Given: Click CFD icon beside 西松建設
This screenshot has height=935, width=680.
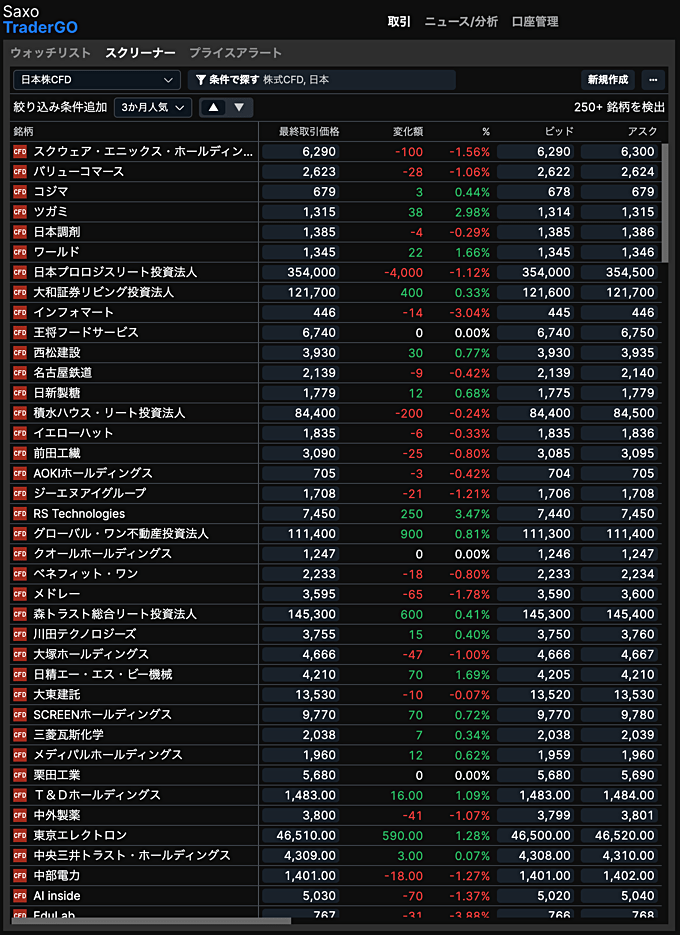Looking at the screenshot, I should tap(20, 353).
